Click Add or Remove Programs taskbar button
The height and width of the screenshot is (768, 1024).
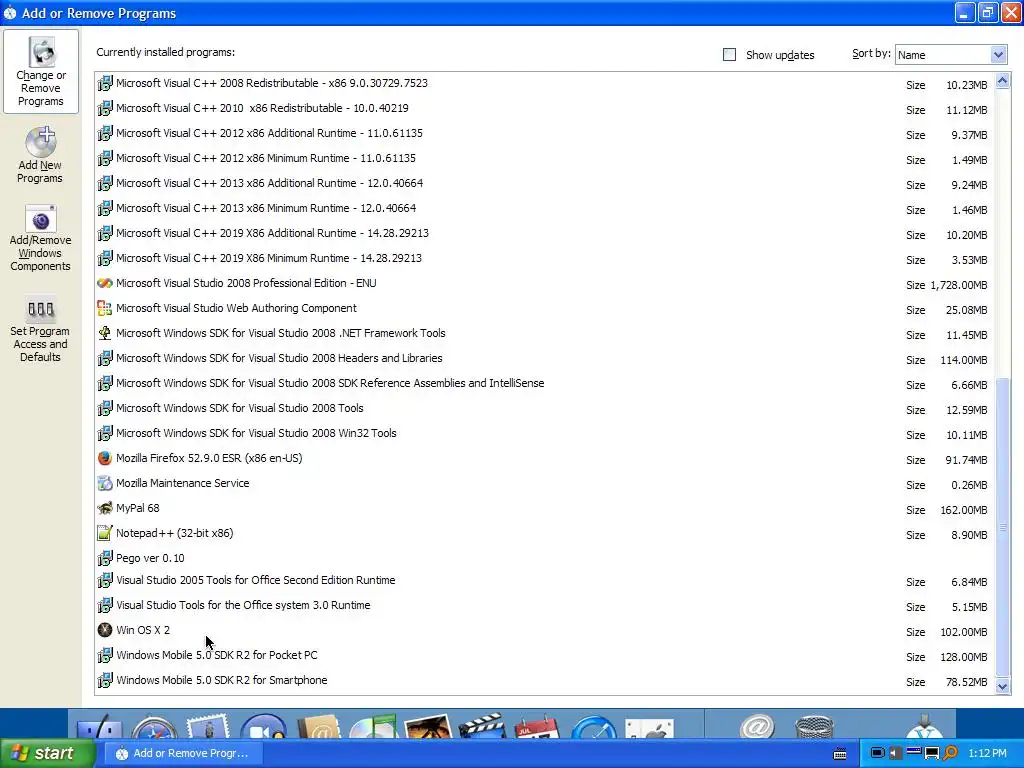(183, 753)
